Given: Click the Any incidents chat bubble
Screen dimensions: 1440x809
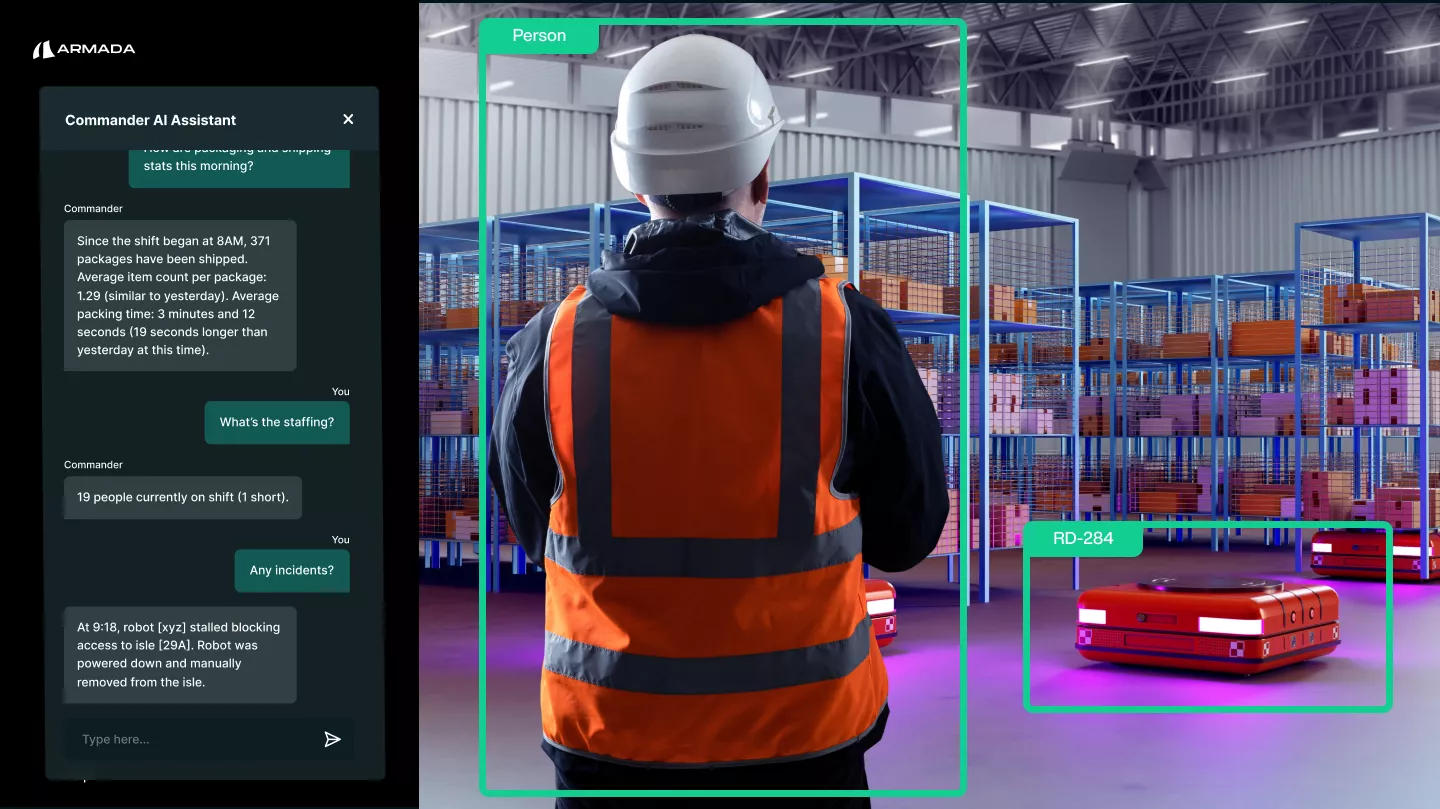Looking at the screenshot, I should 292,570.
